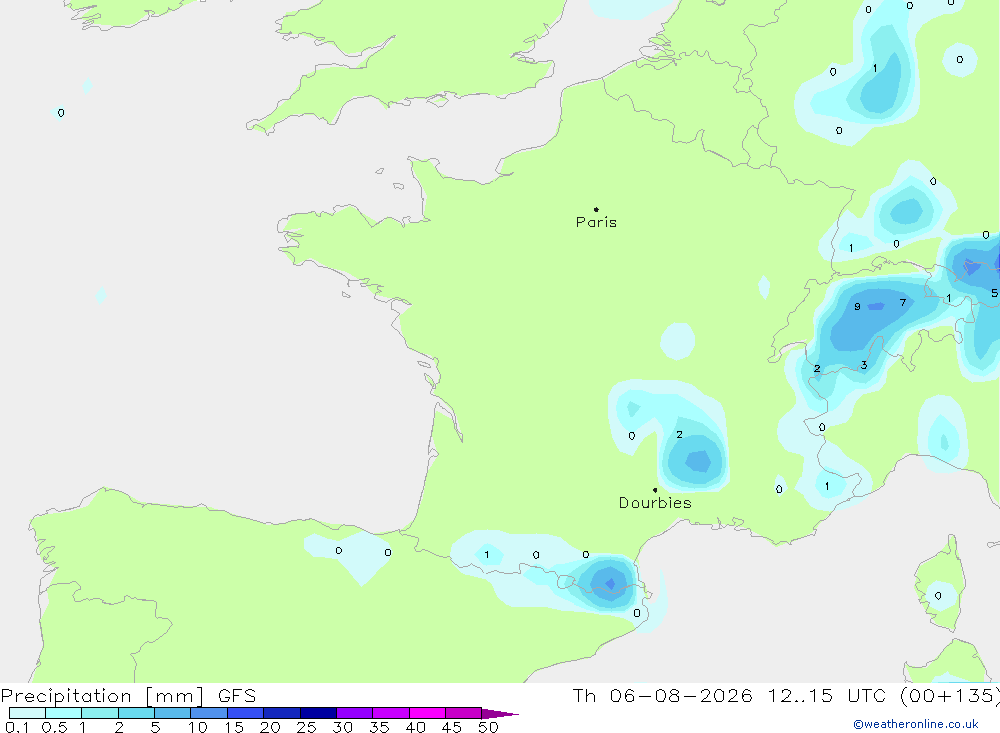Screen dimensions: 1000x733
Task: Select the 40–45 mm magenta legend swatch
Action: pos(427,713)
